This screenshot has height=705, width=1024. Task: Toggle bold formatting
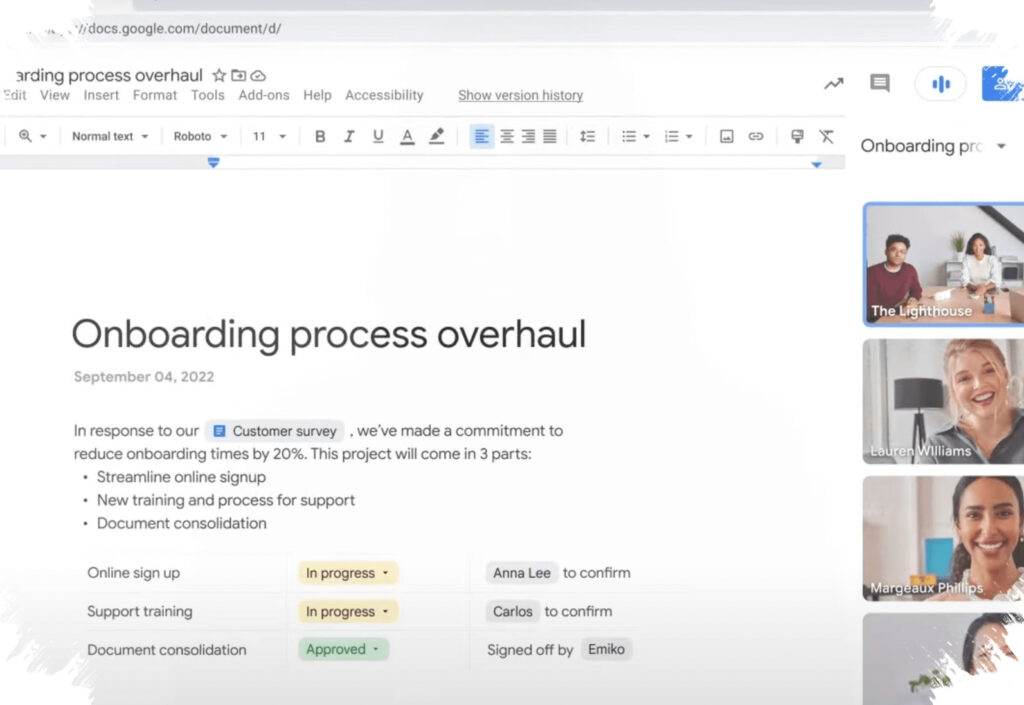coord(320,136)
